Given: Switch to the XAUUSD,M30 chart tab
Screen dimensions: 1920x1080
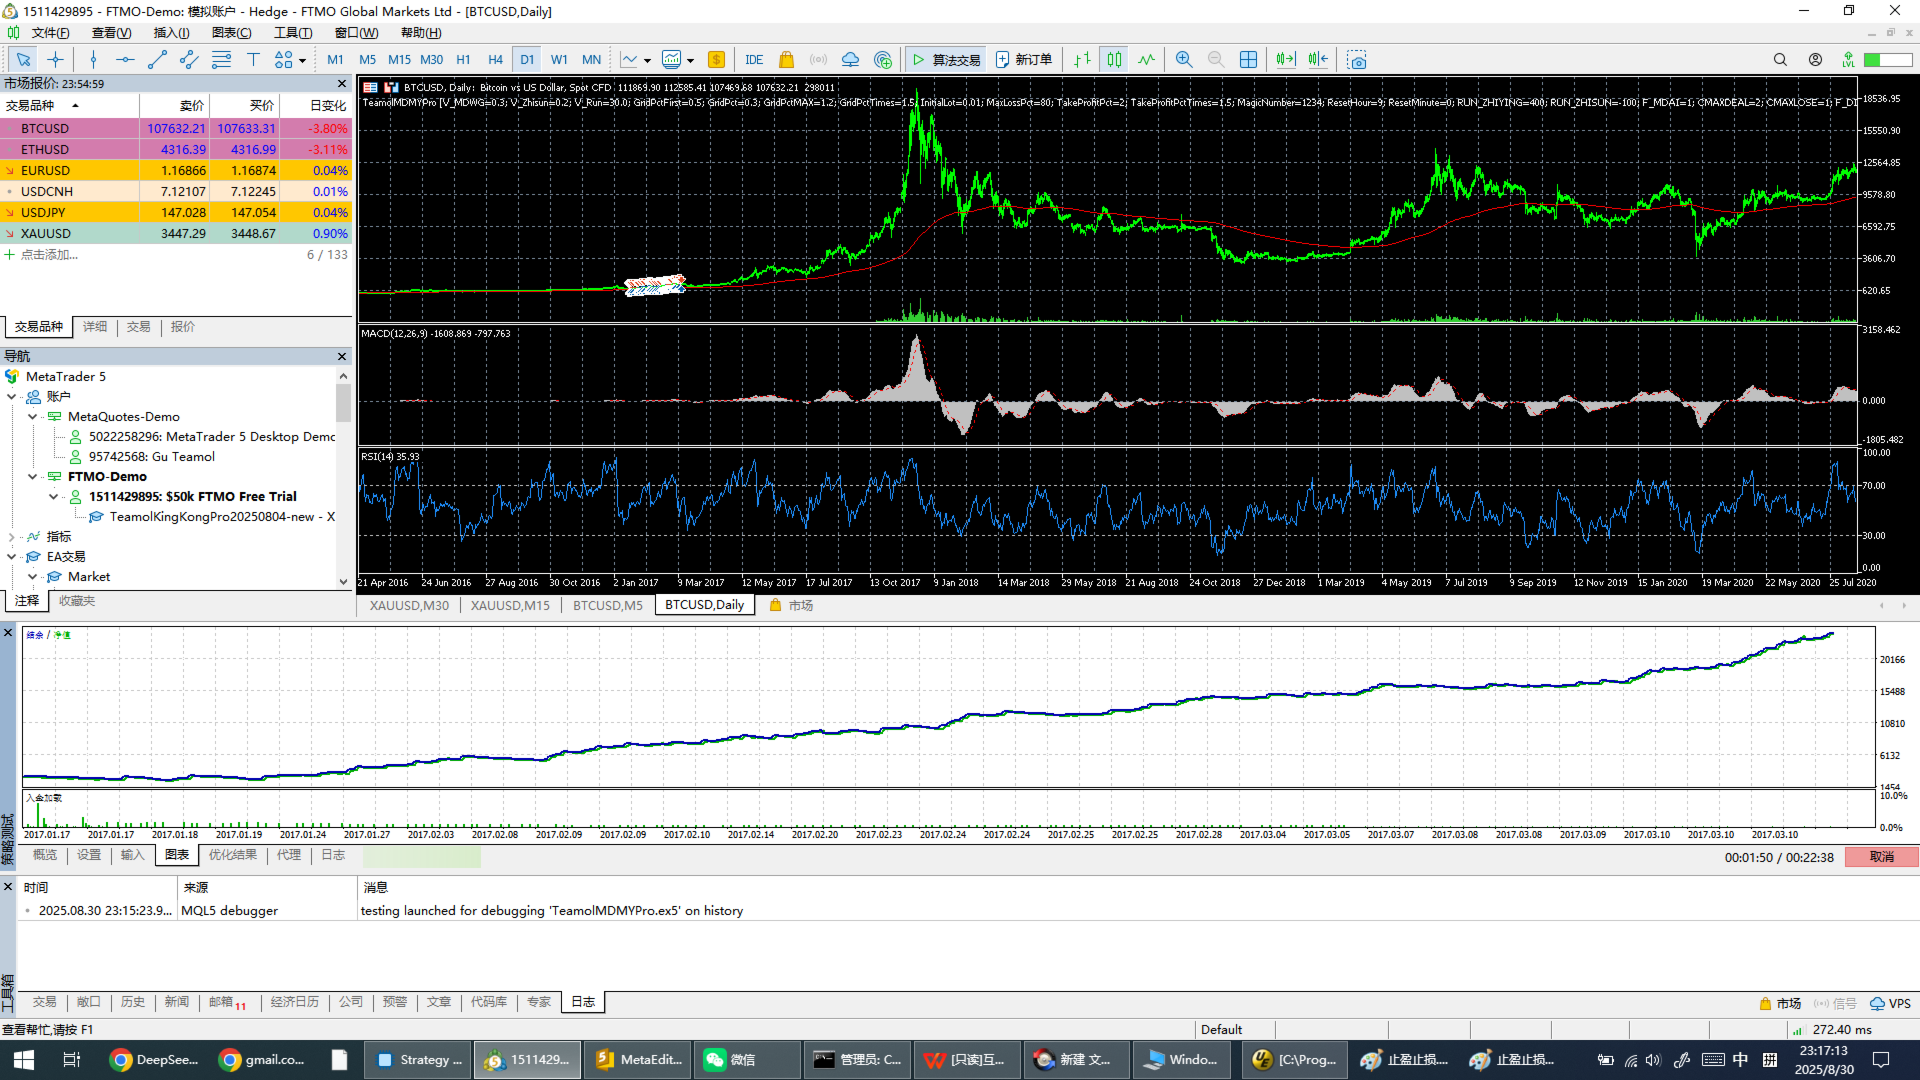Looking at the screenshot, I should (x=409, y=605).
